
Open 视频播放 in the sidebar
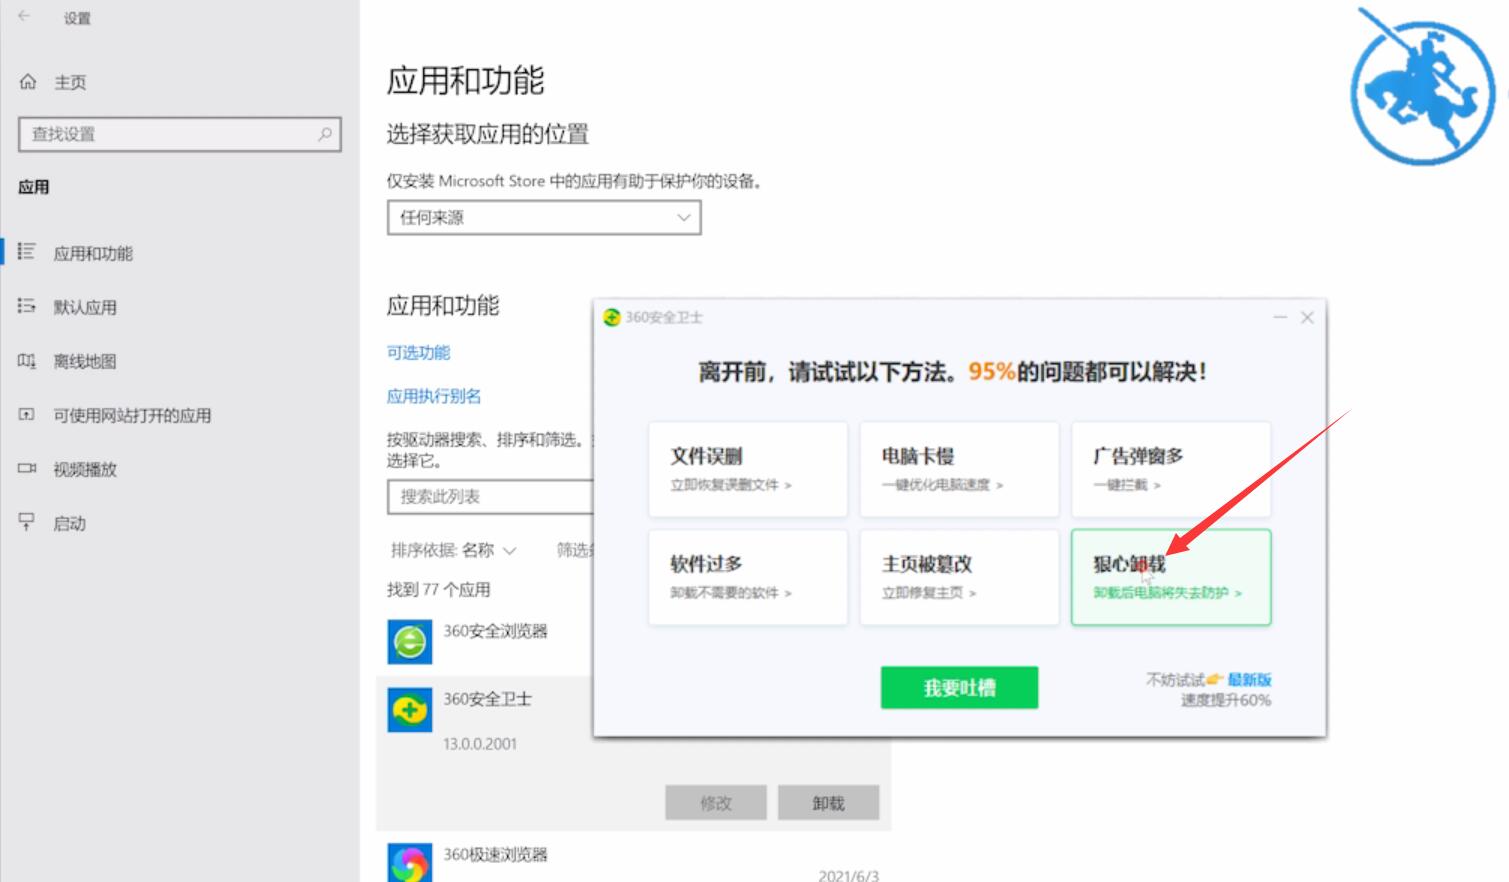click(x=85, y=469)
